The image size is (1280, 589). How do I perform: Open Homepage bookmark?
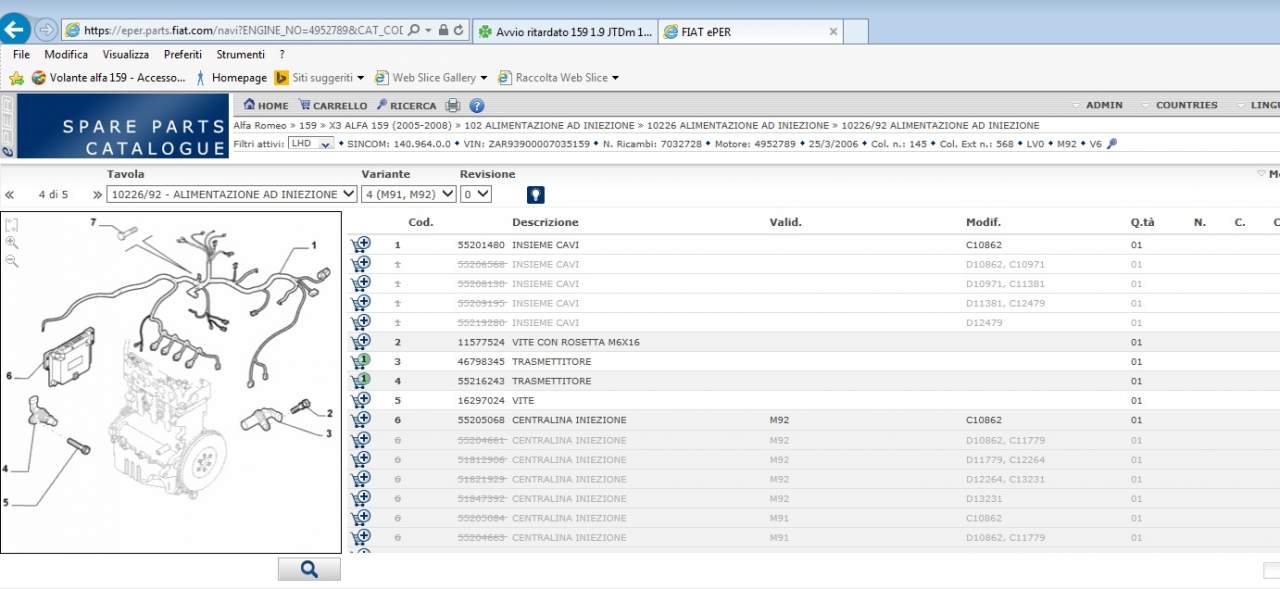pos(231,77)
